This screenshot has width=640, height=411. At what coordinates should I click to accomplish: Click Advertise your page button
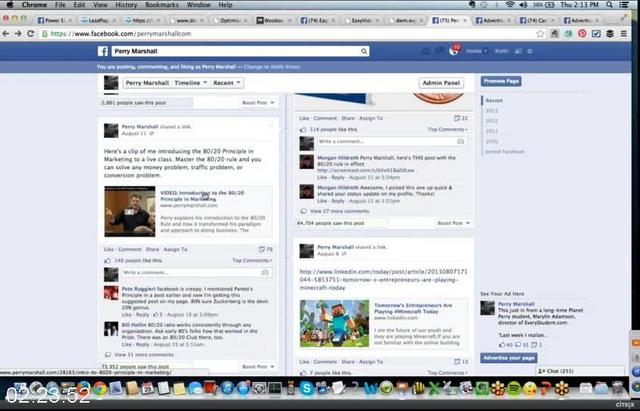509,358
